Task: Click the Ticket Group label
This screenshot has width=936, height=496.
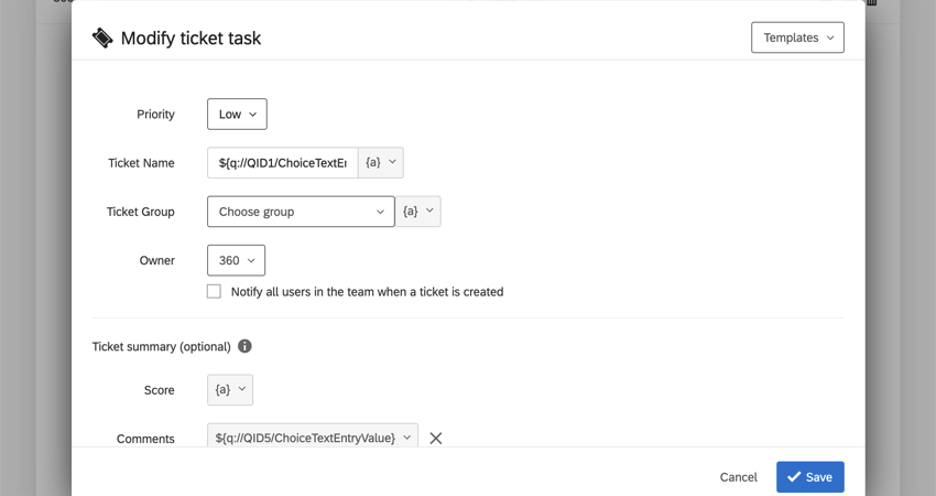Action: tap(141, 212)
